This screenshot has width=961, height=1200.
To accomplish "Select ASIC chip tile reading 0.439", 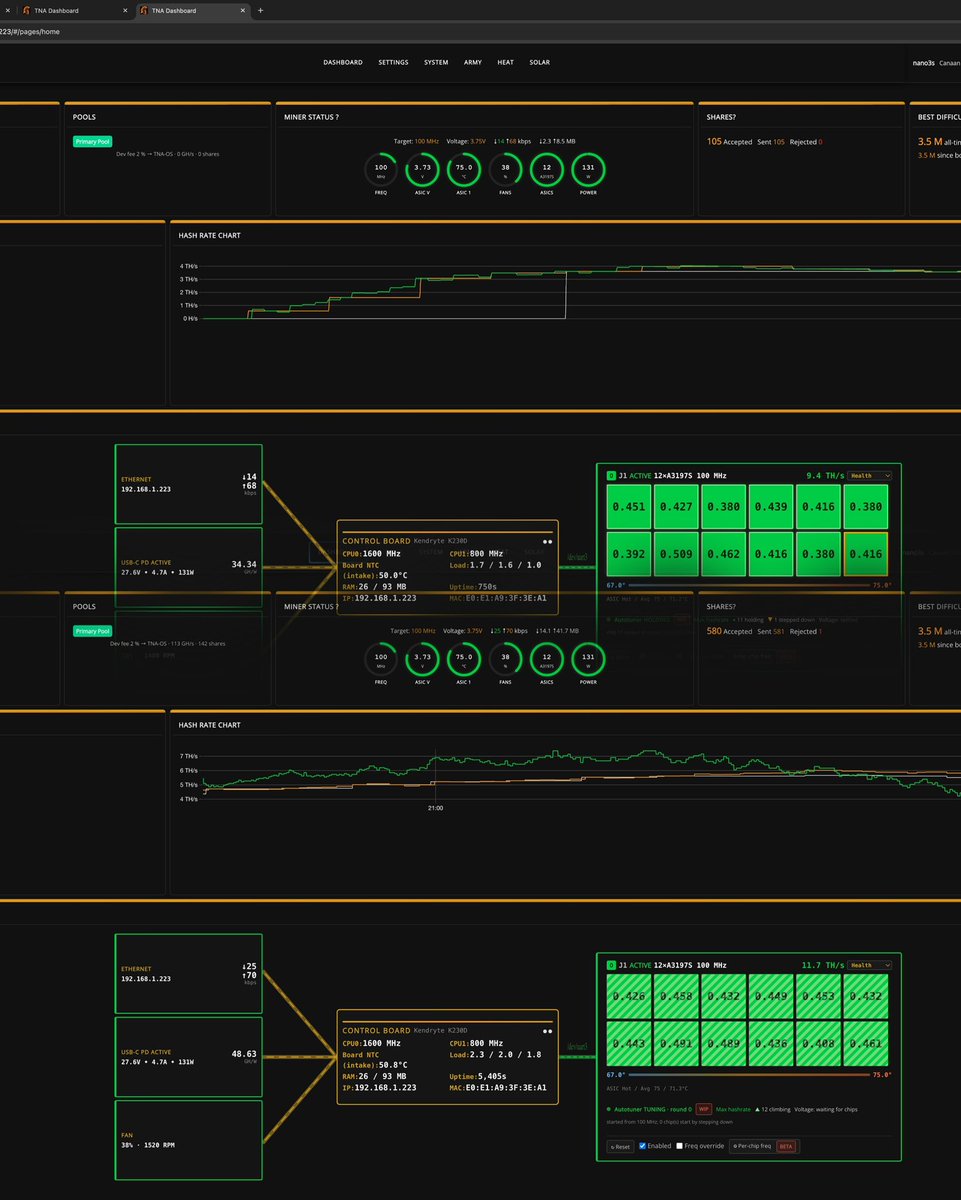I will [771, 507].
